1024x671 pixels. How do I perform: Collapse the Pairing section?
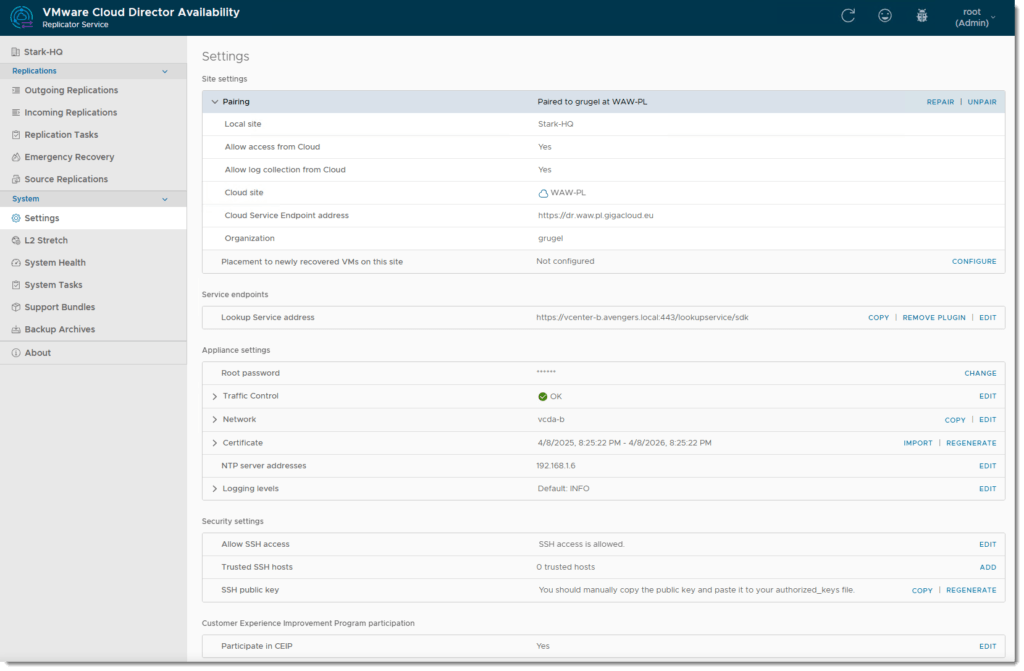[x=214, y=102]
